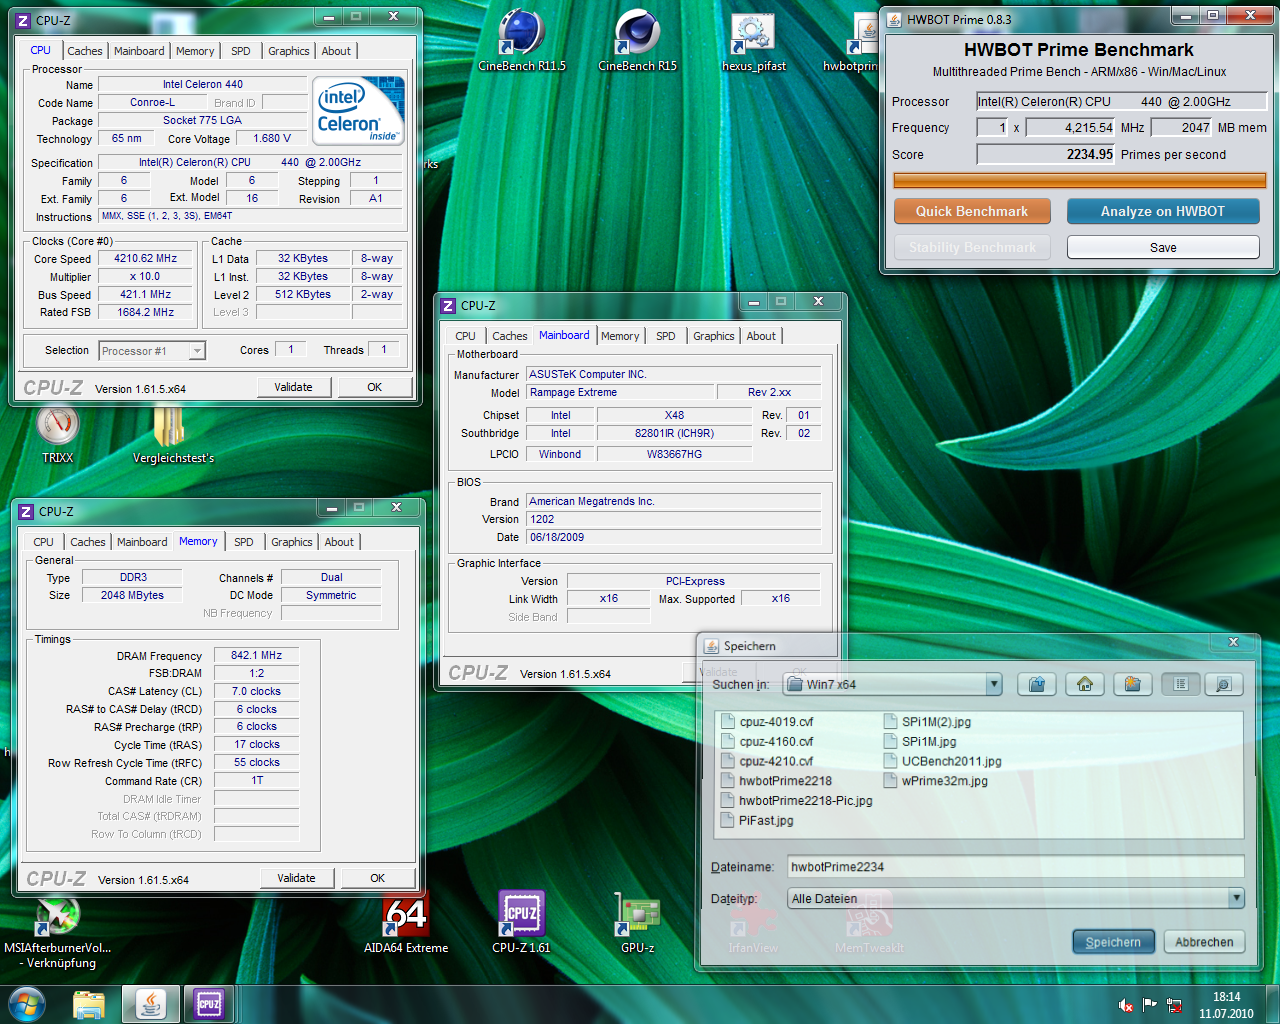This screenshot has height=1024, width=1280.
Task: Select cpuz-4210.cvf file
Action: point(767,761)
